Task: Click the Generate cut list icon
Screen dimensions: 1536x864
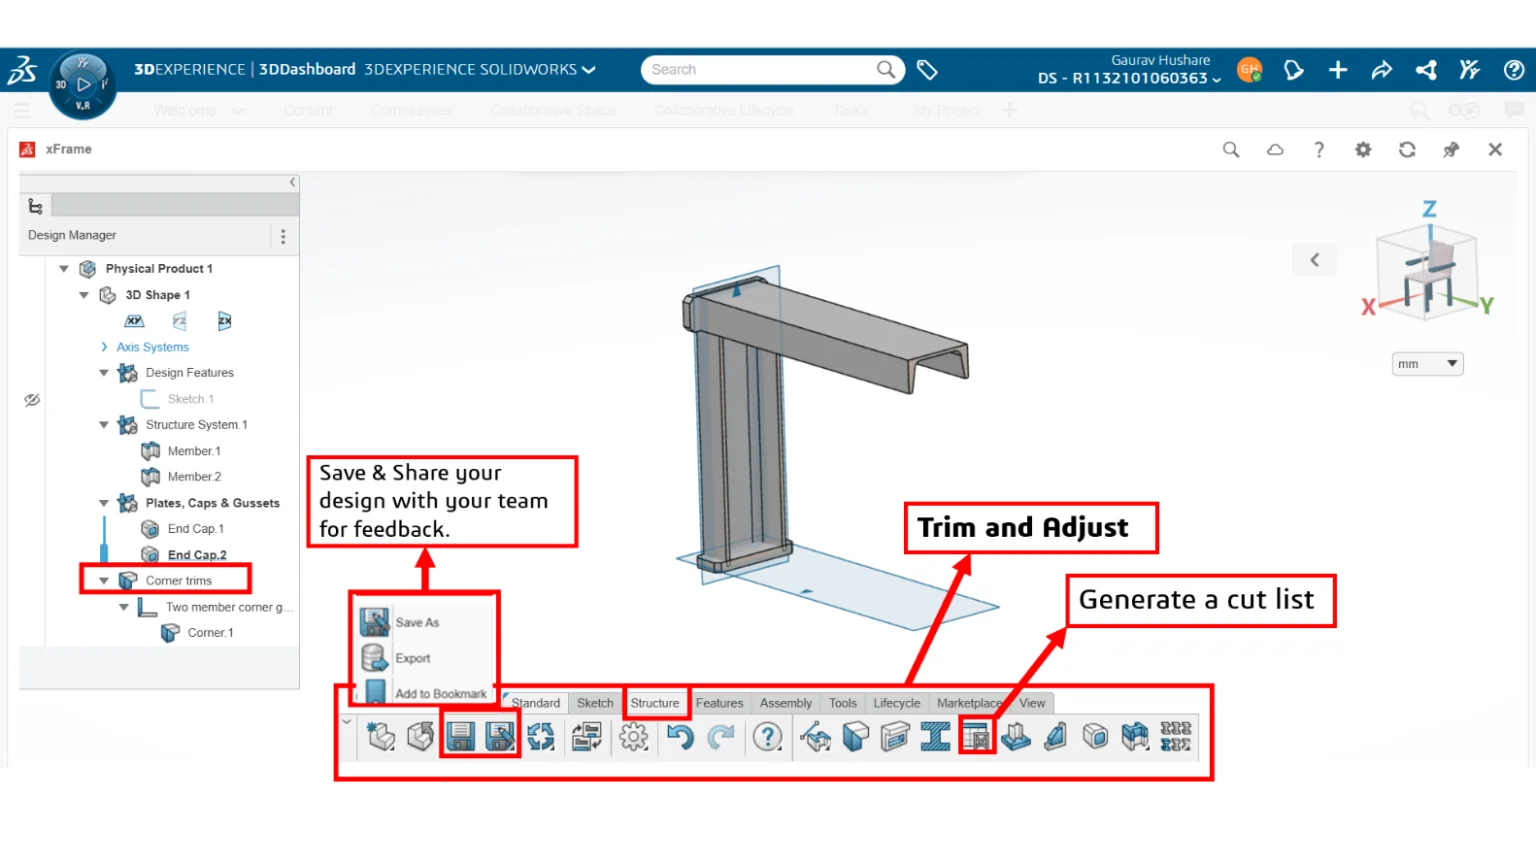Action: pos(976,737)
